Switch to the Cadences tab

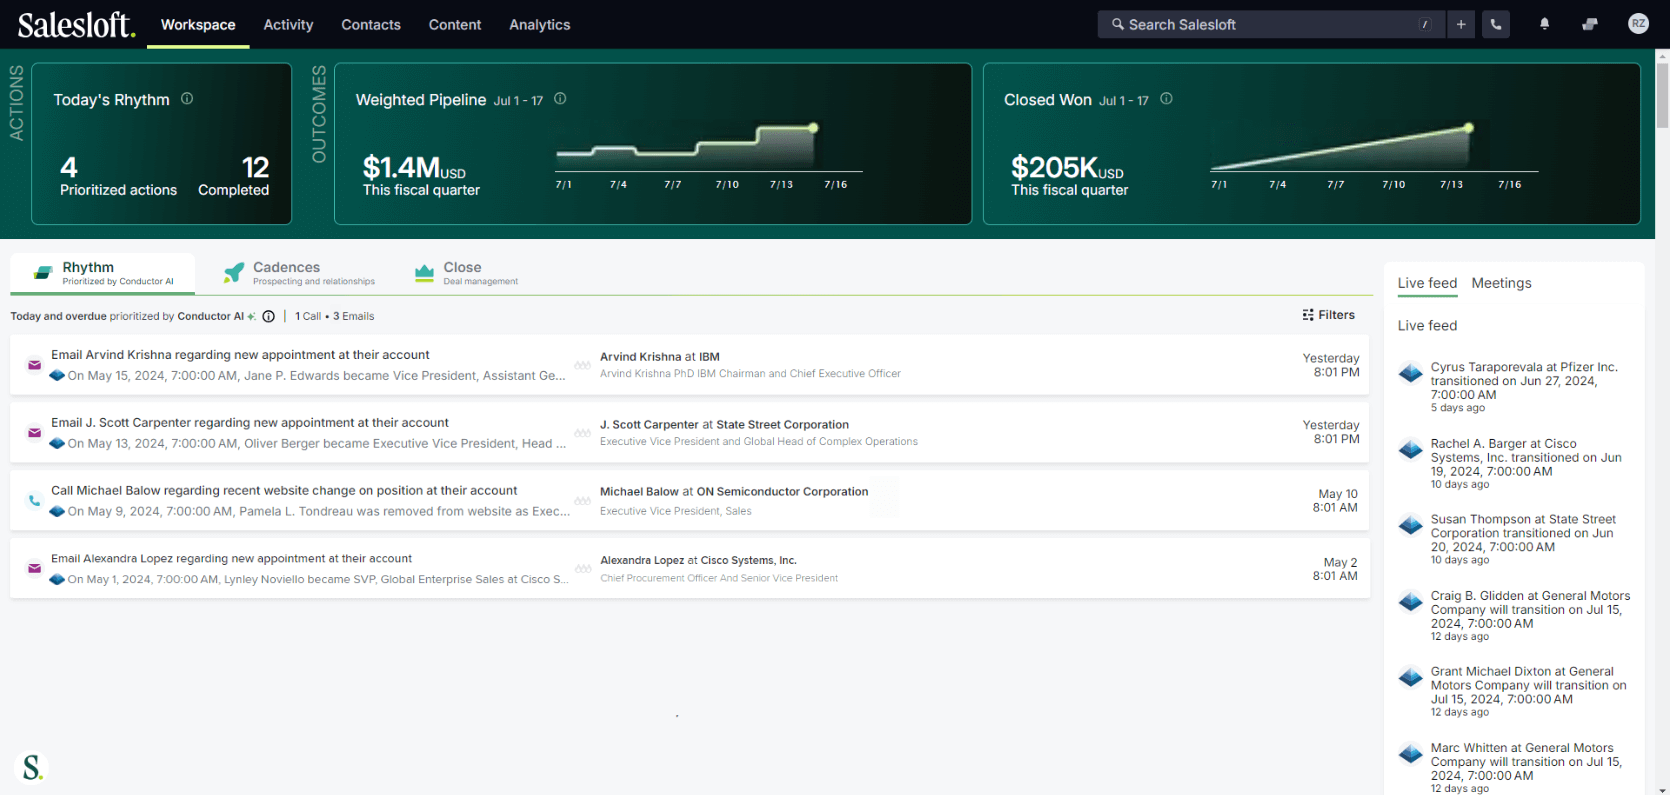tap(299, 273)
